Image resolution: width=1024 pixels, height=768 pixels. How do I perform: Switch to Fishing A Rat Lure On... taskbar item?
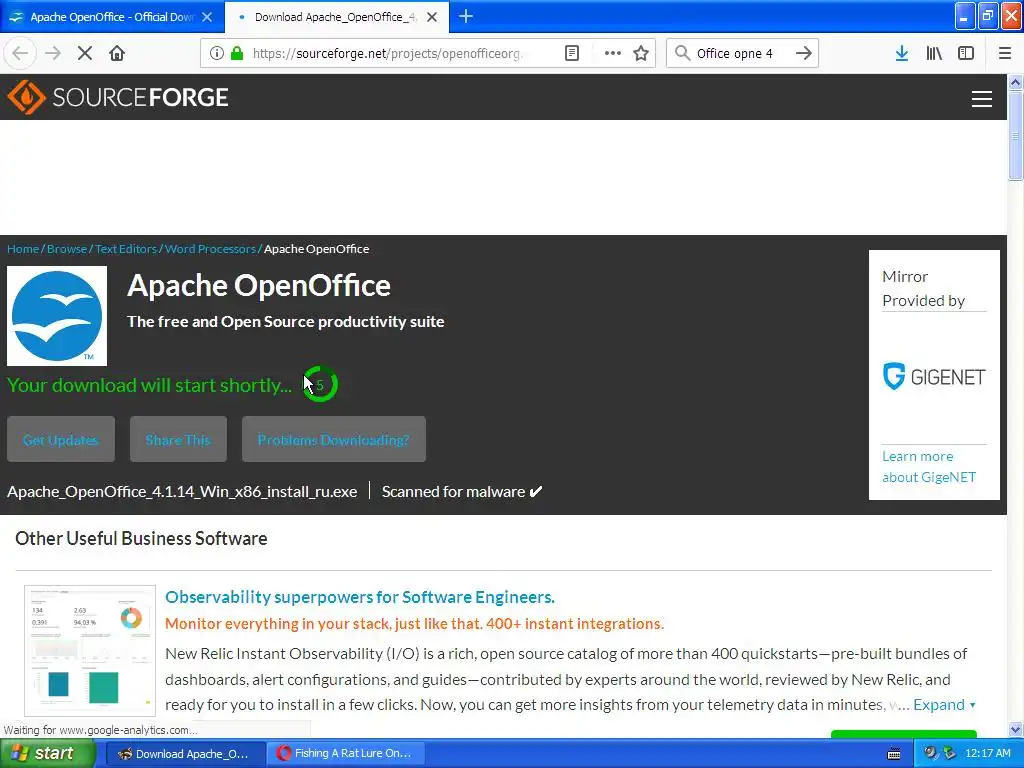tap(346, 753)
